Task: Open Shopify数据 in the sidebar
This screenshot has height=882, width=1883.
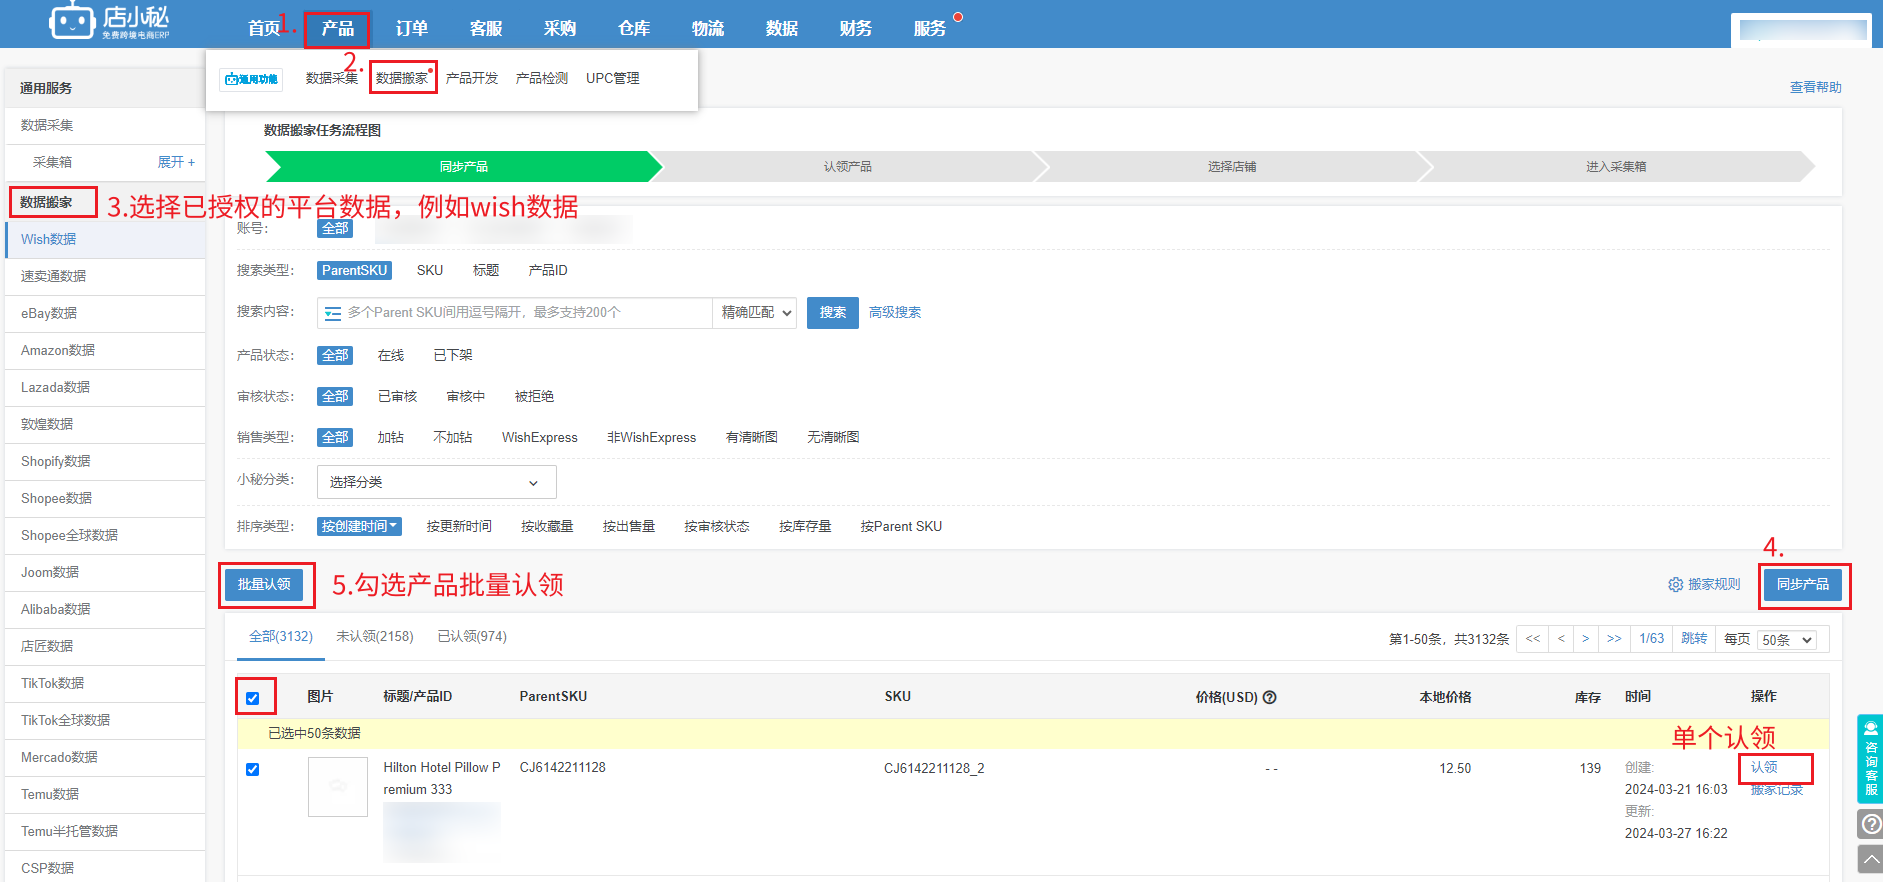Action: pos(105,461)
